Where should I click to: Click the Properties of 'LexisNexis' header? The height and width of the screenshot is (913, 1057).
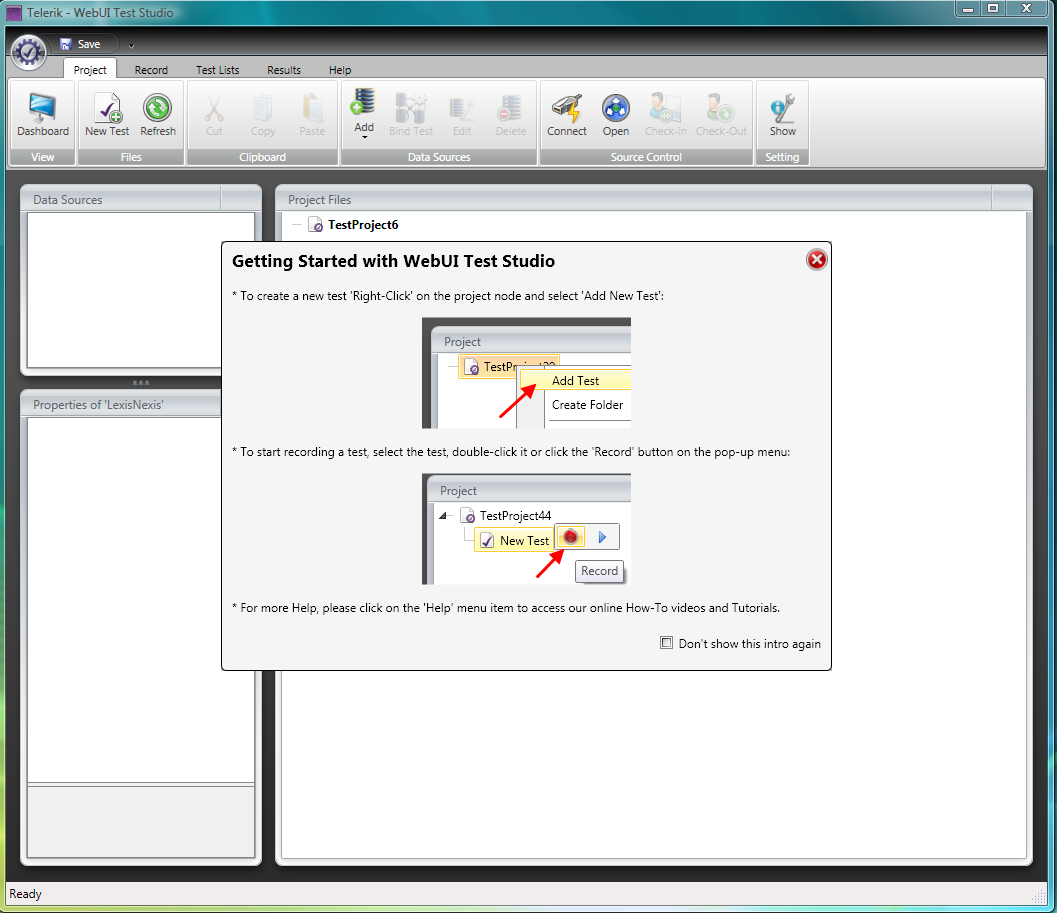[121, 404]
